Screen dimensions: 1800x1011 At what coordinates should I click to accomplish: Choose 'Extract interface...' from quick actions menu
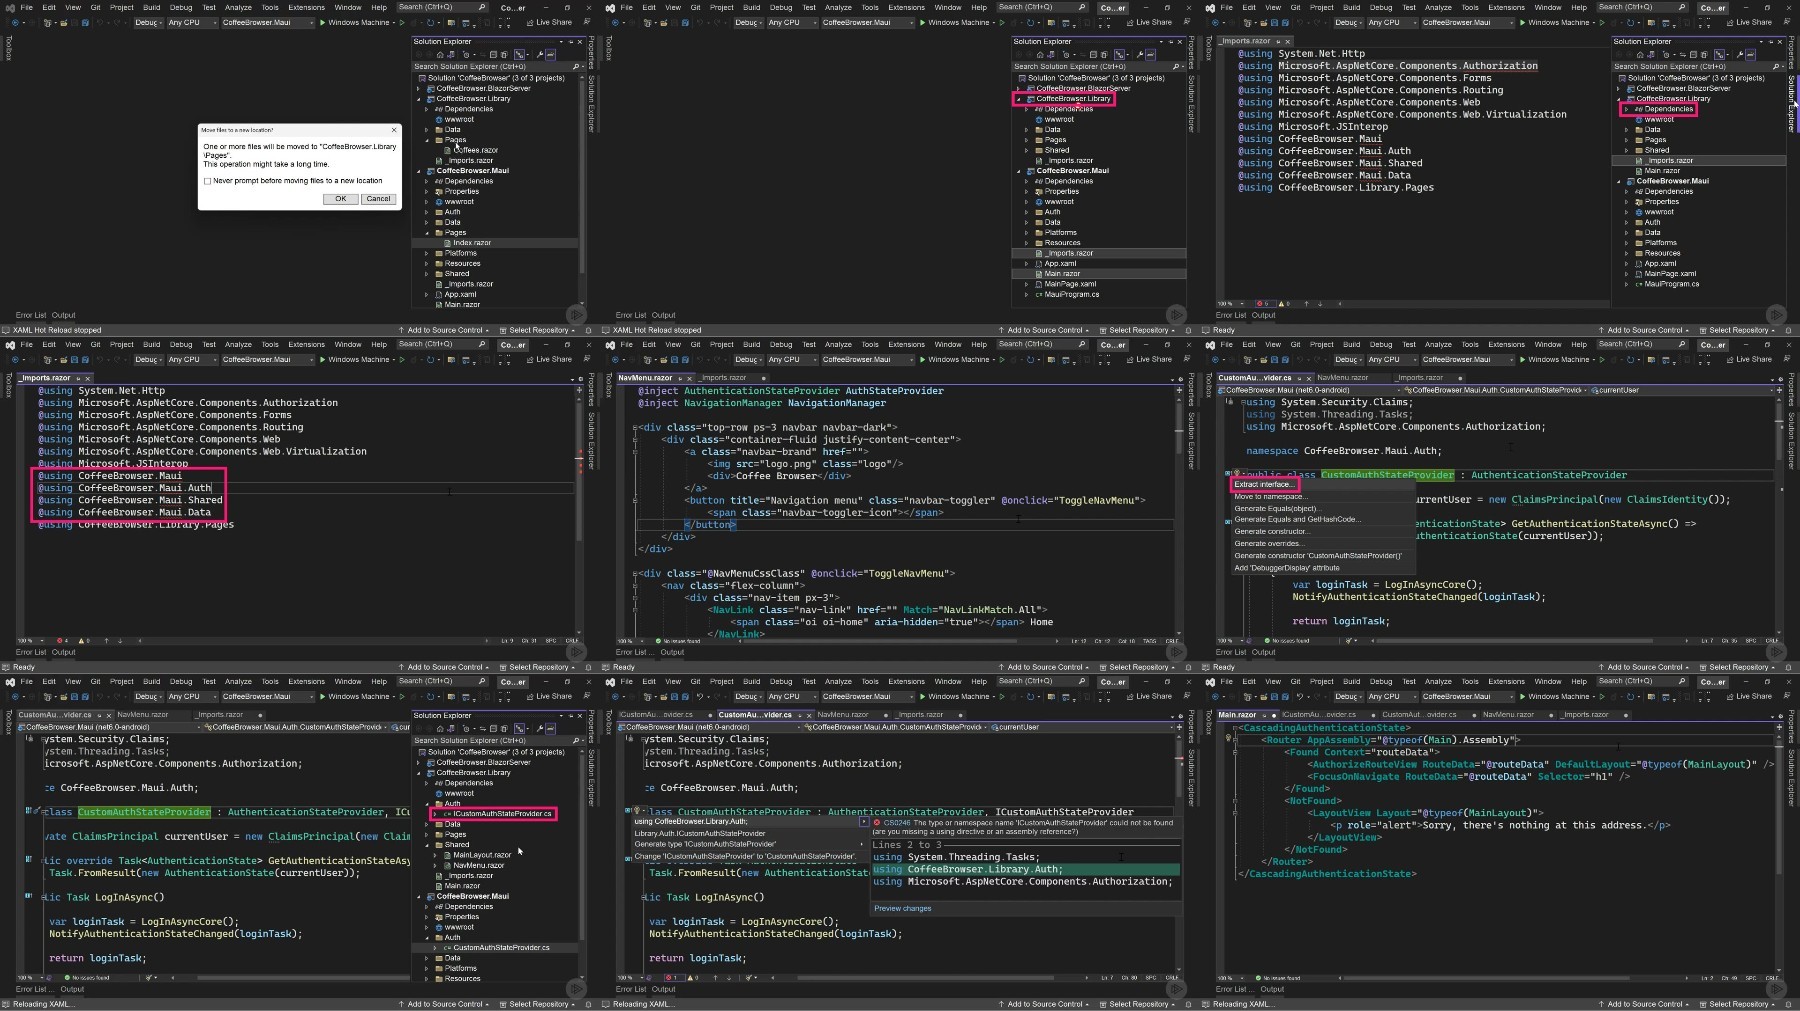1264,484
